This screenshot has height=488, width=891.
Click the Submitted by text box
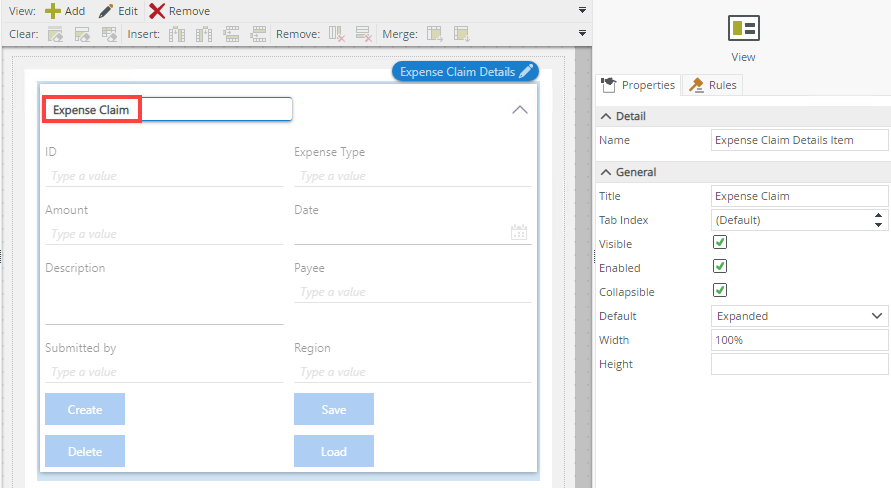pyautogui.click(x=164, y=372)
